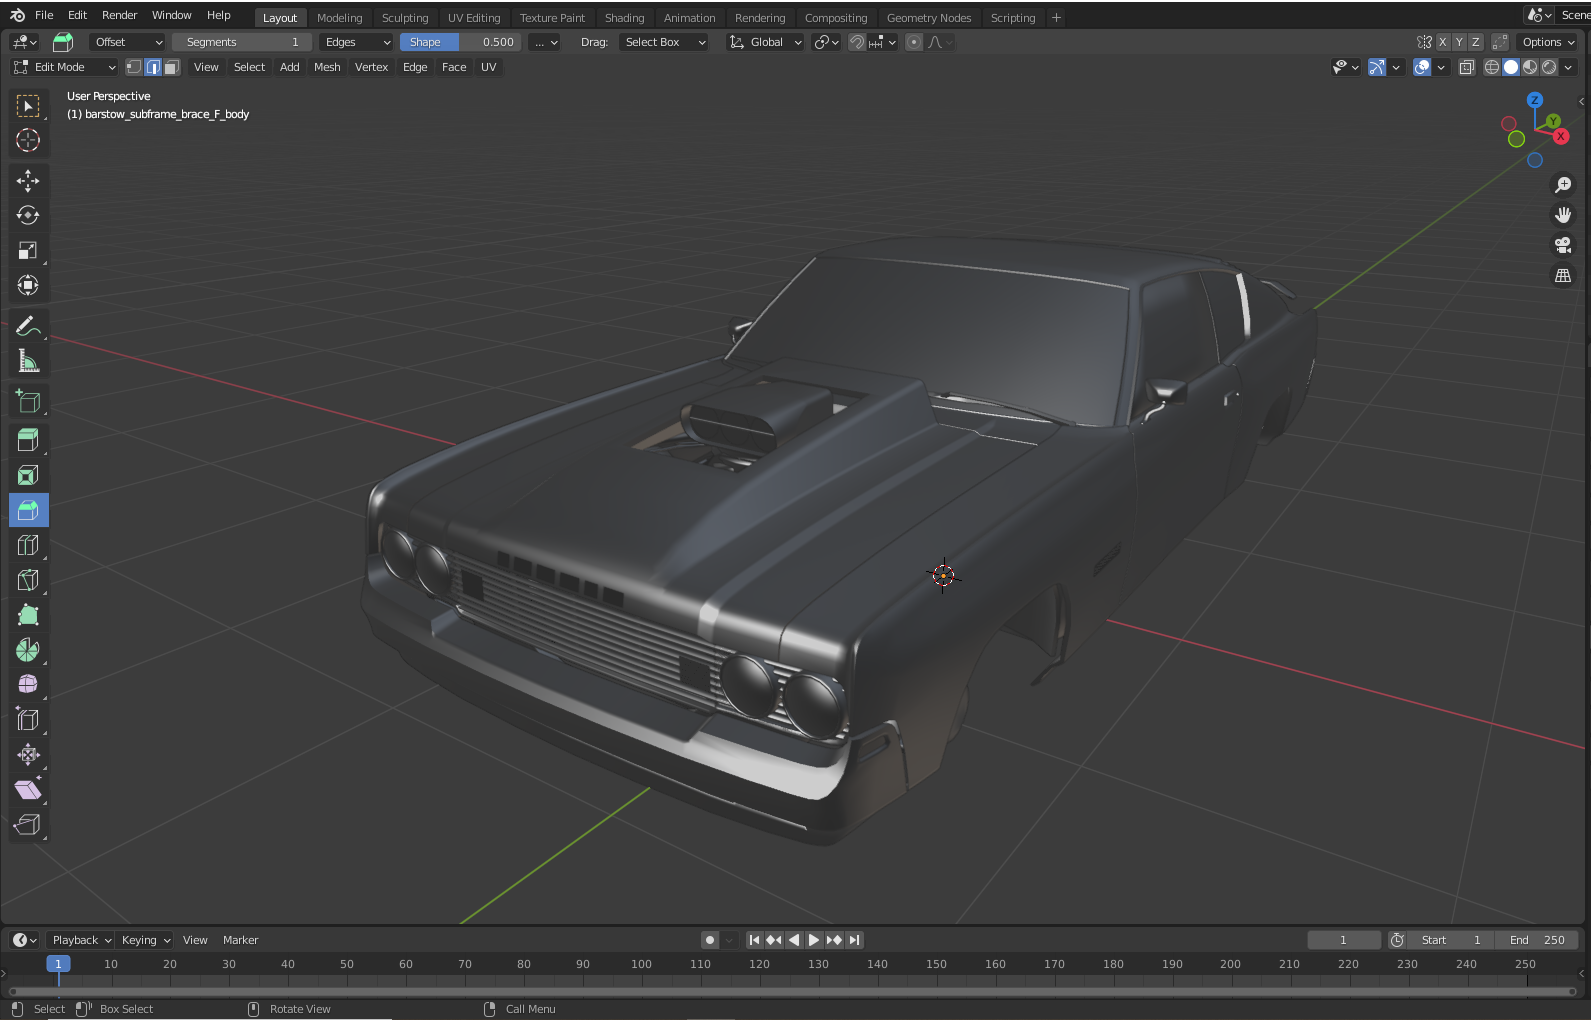The image size is (1591, 1020).
Task: Select the Rip Region tool
Action: point(28,825)
